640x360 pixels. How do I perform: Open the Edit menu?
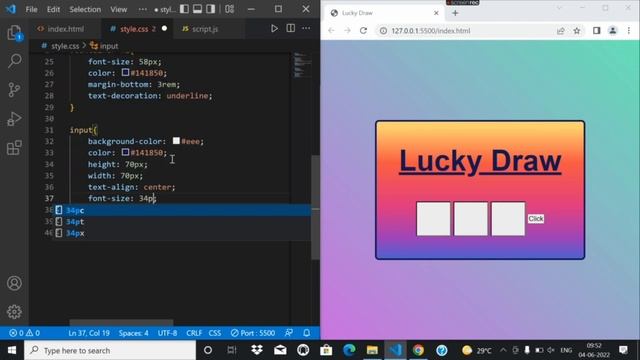click(x=53, y=9)
